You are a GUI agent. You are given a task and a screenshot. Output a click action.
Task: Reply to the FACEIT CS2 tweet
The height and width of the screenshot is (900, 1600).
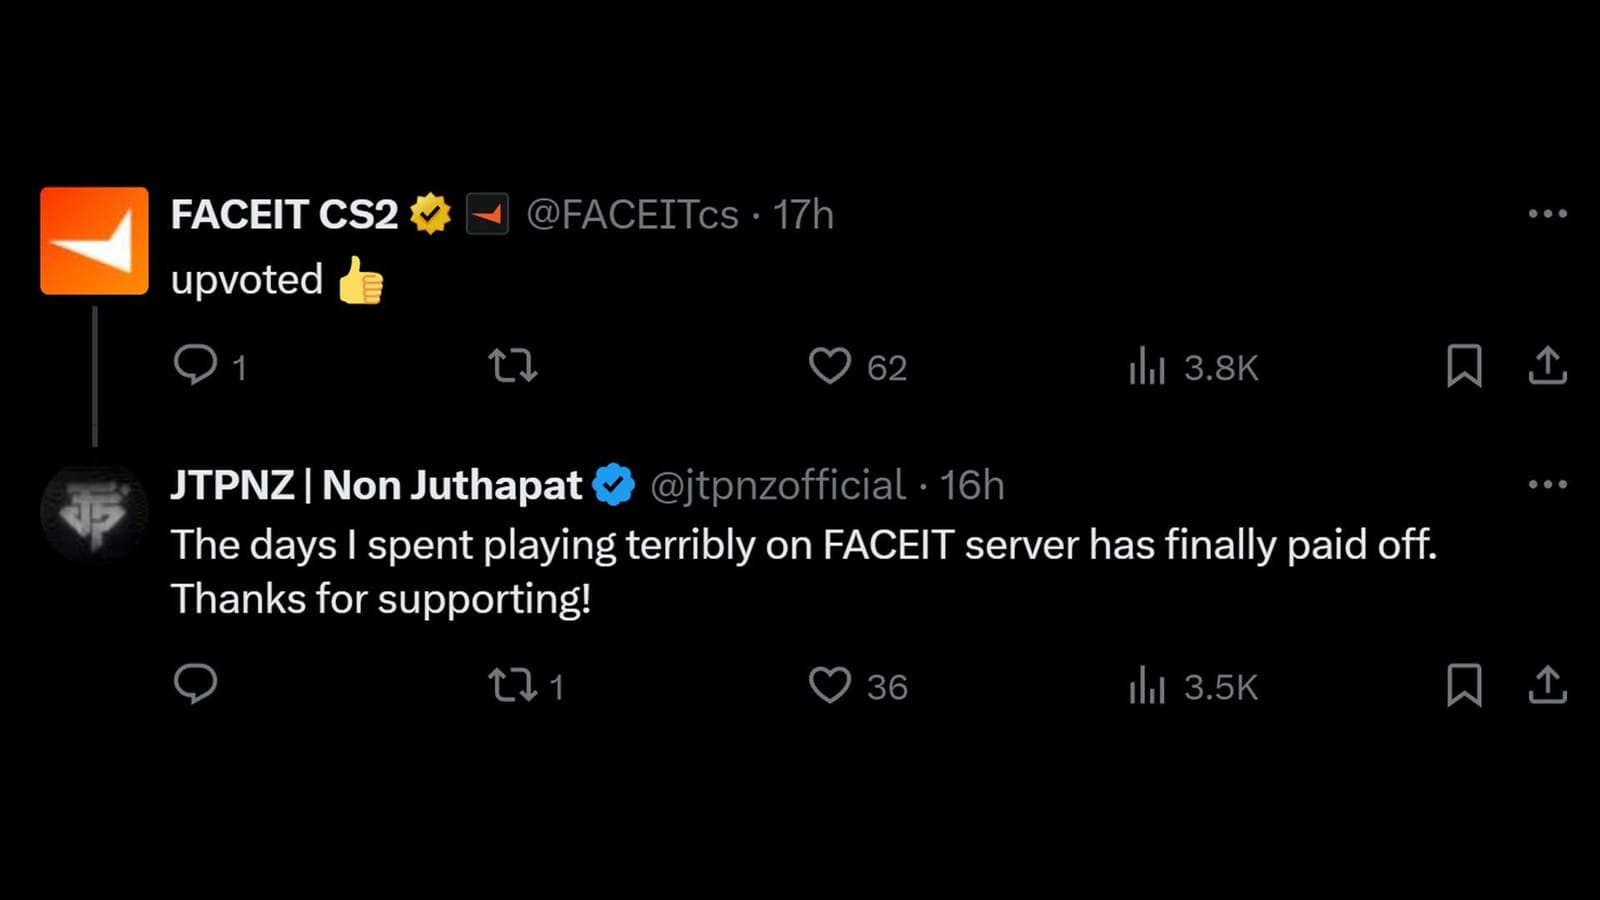(195, 366)
